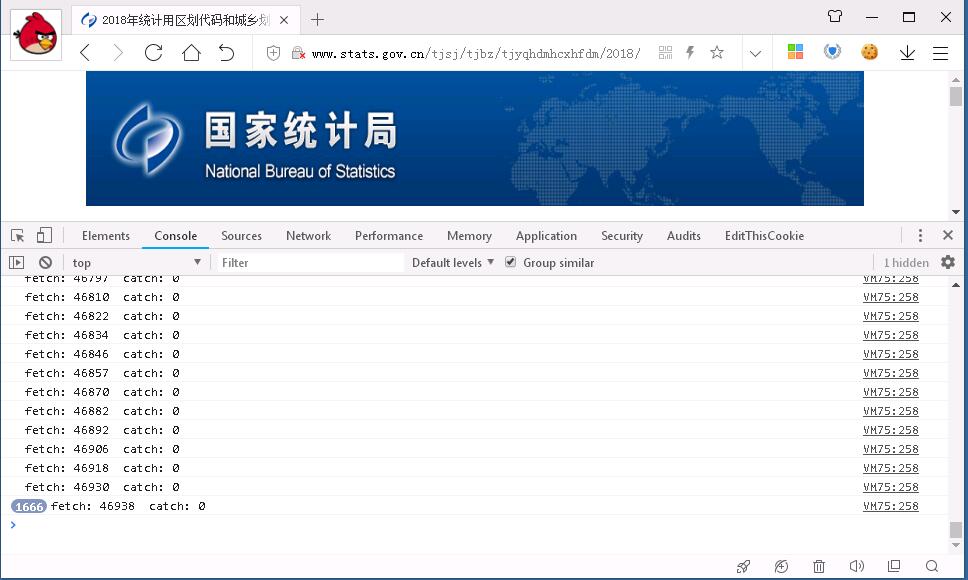Show the console sidebar

pyautogui.click(x=17, y=263)
